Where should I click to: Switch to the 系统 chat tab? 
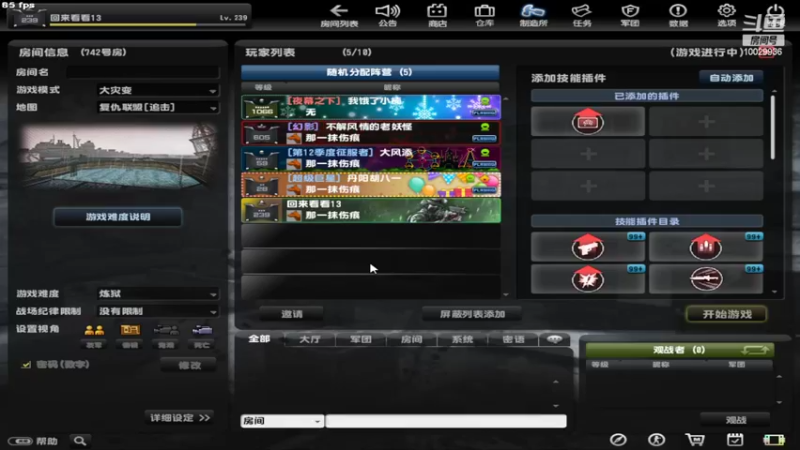(x=462, y=339)
